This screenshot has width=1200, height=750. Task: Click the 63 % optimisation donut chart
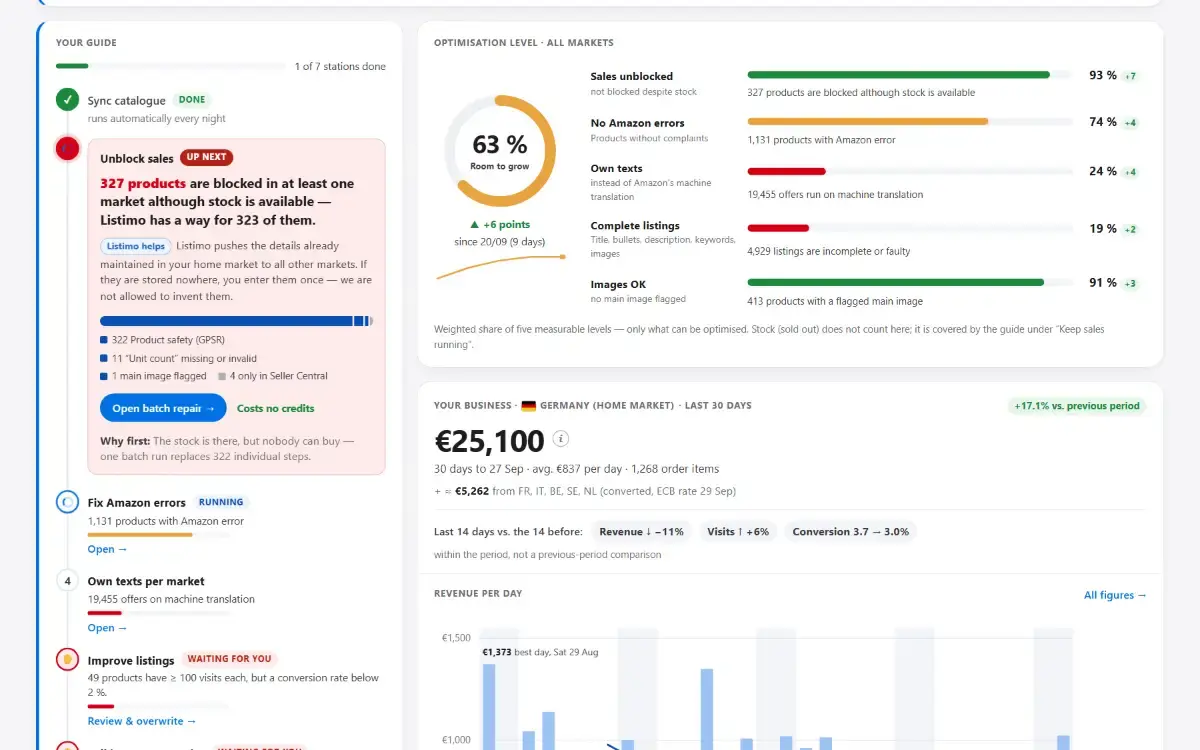(x=500, y=151)
